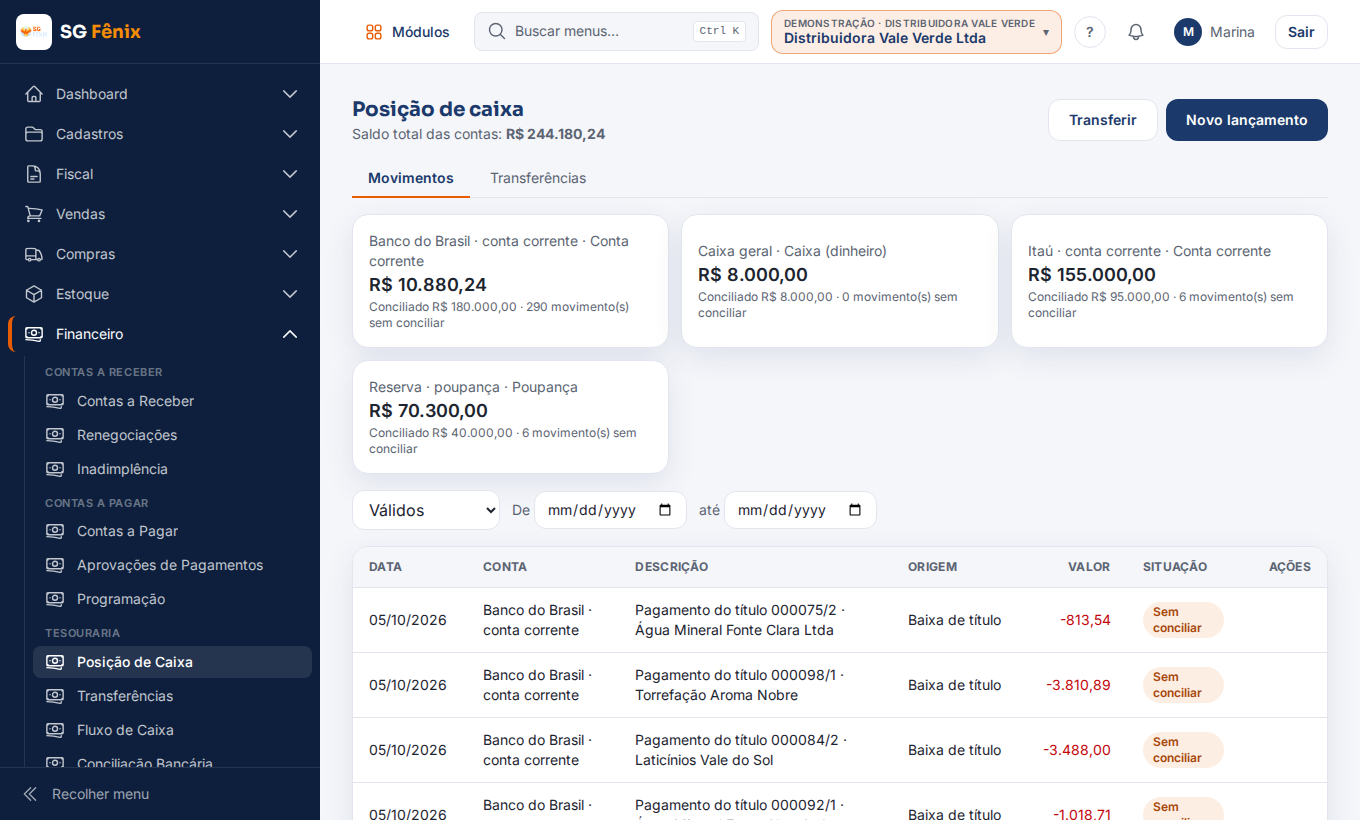The image size is (1360, 820).
Task: Click the Vendas shopping cart icon
Action: pyautogui.click(x=34, y=214)
